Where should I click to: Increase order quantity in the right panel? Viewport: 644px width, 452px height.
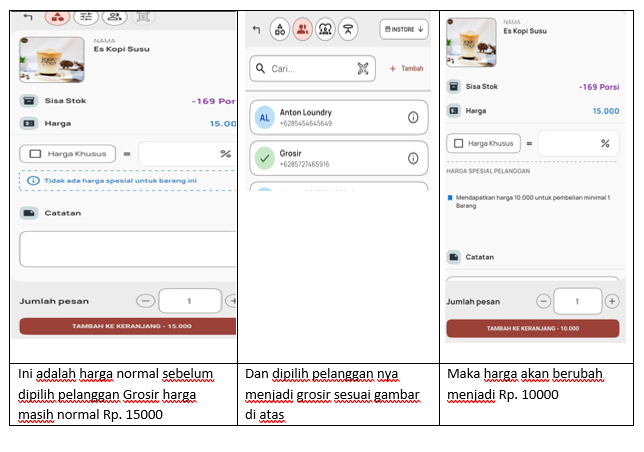612,301
